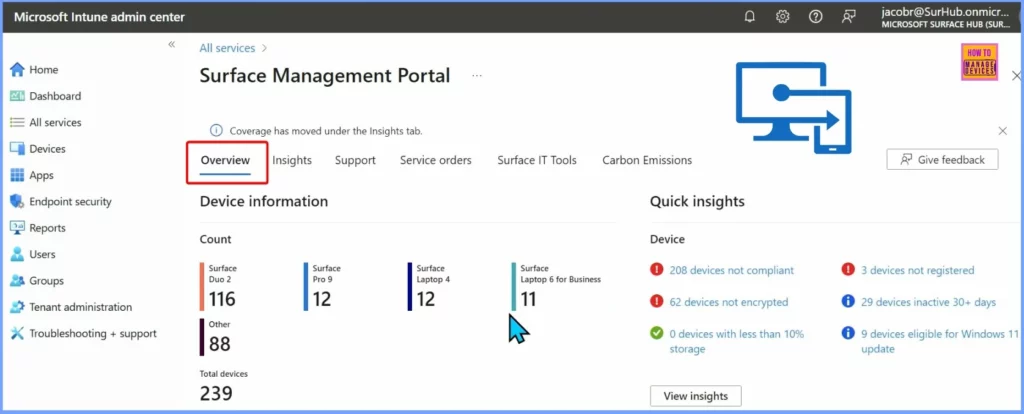Viewport: 1024px width, 414px height.
Task: Switch to the Support tab
Action: tap(355, 160)
